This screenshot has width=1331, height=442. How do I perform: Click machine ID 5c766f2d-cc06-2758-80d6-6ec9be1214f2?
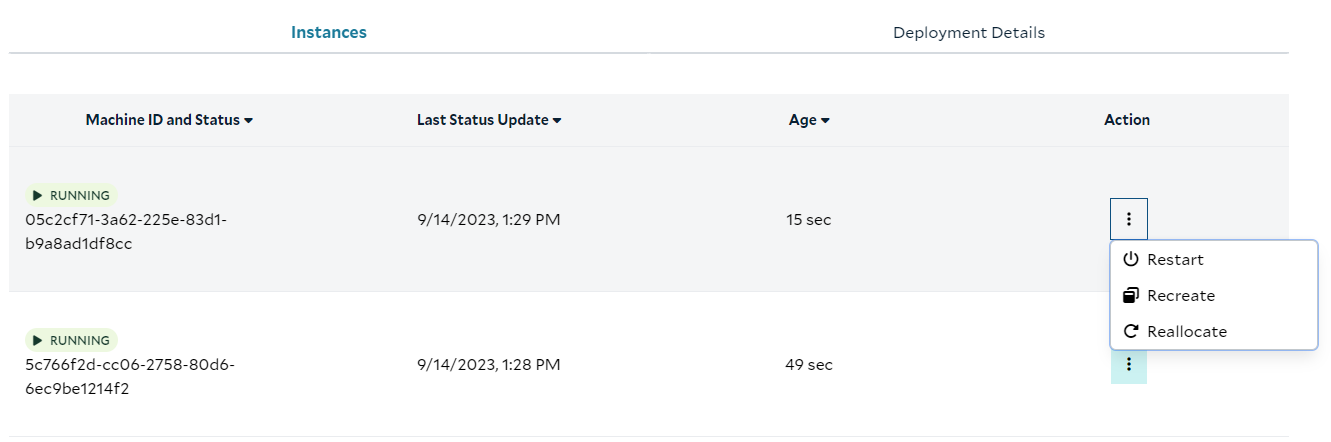(130, 376)
